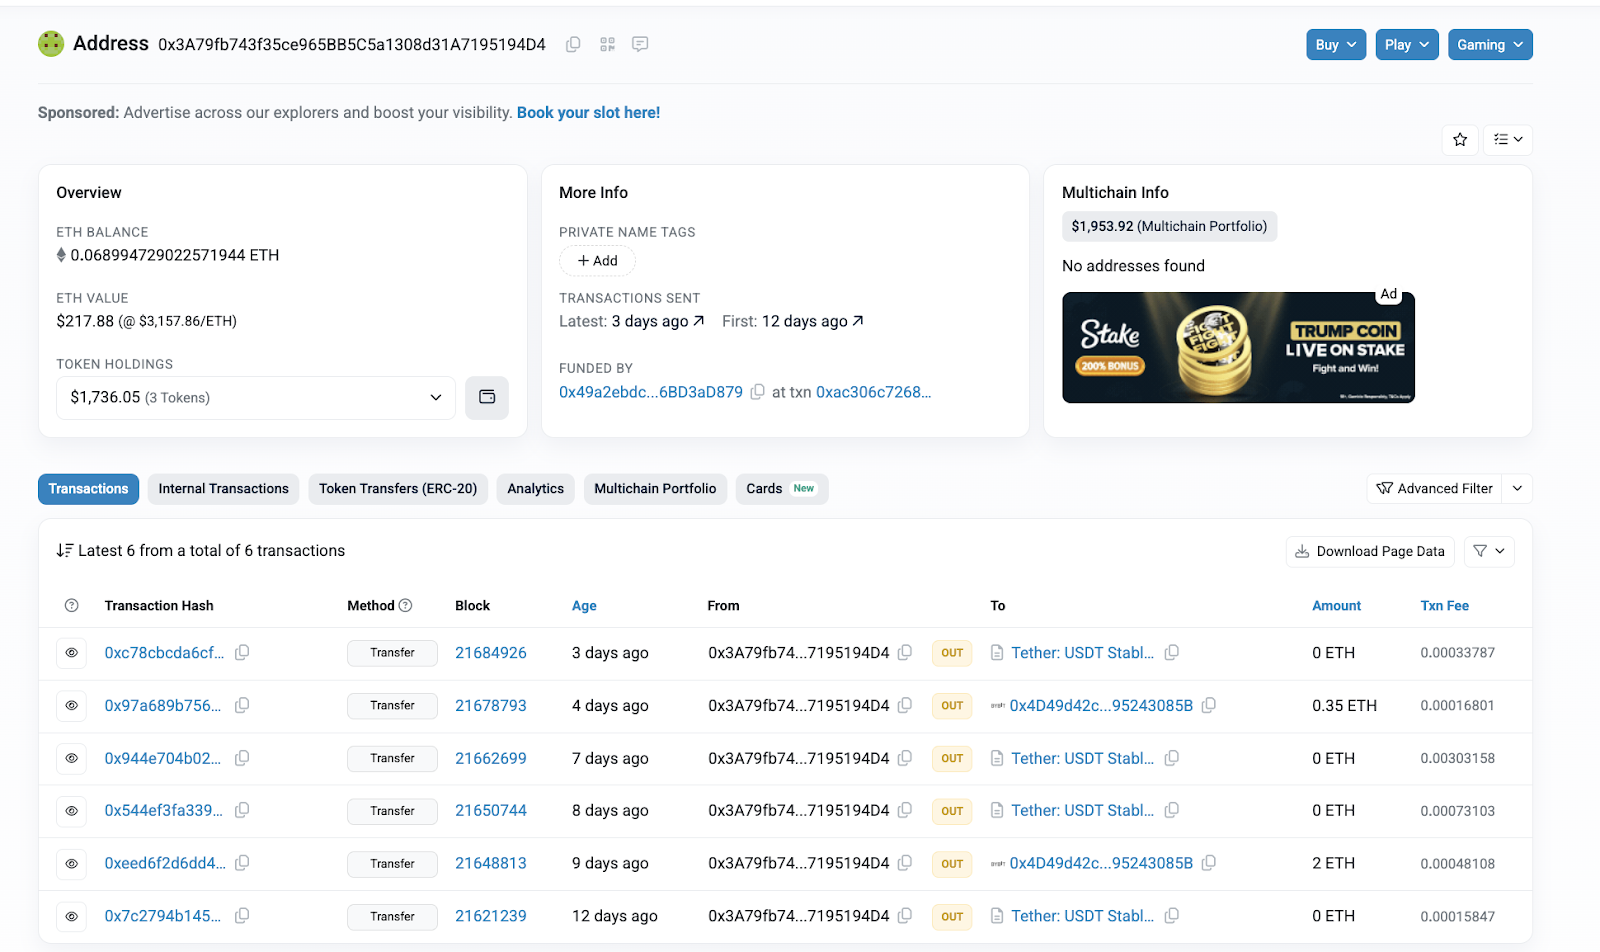The height and width of the screenshot is (952, 1600).
Task: Click the Stake Trump Coin ad banner
Action: [1238, 348]
